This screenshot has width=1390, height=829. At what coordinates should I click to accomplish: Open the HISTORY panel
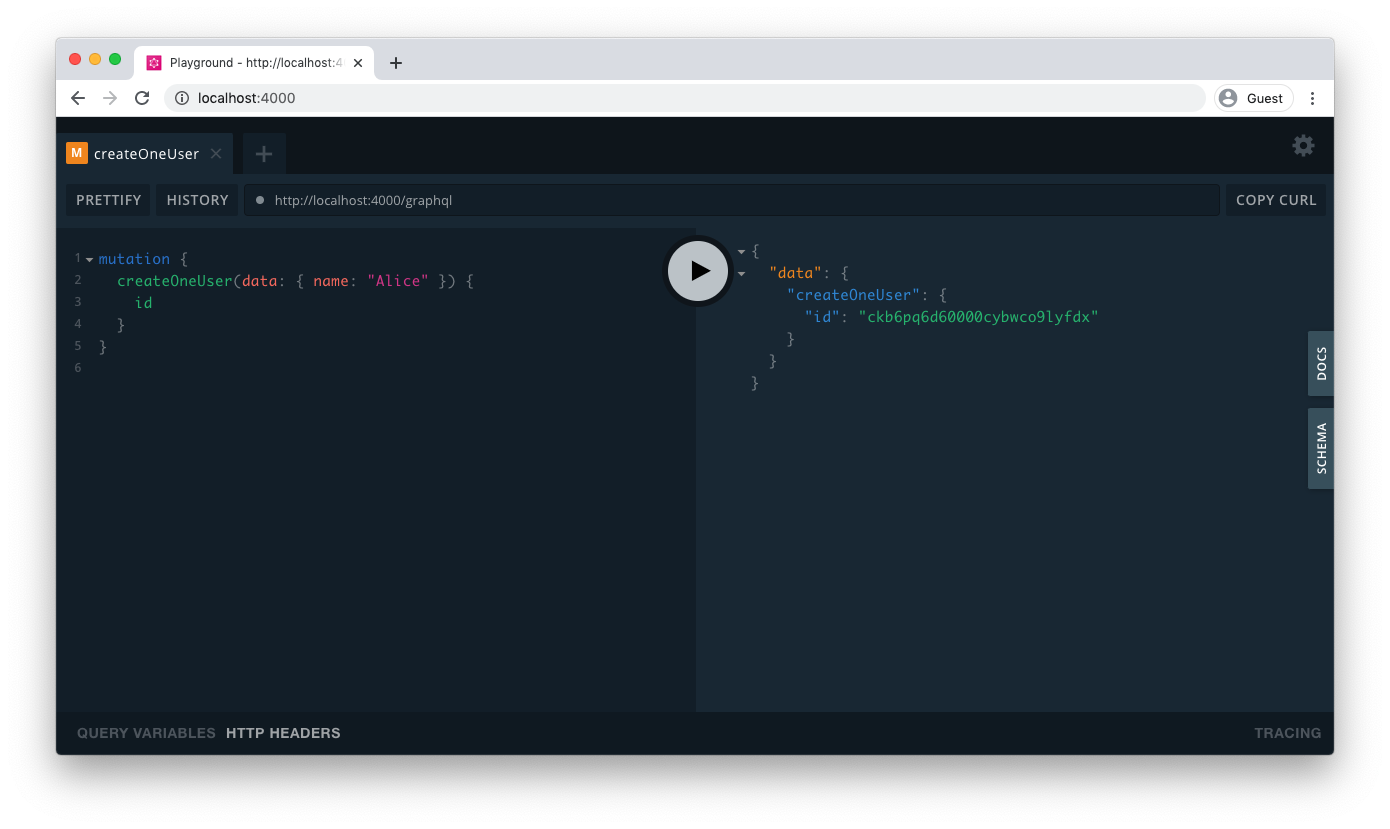(198, 200)
